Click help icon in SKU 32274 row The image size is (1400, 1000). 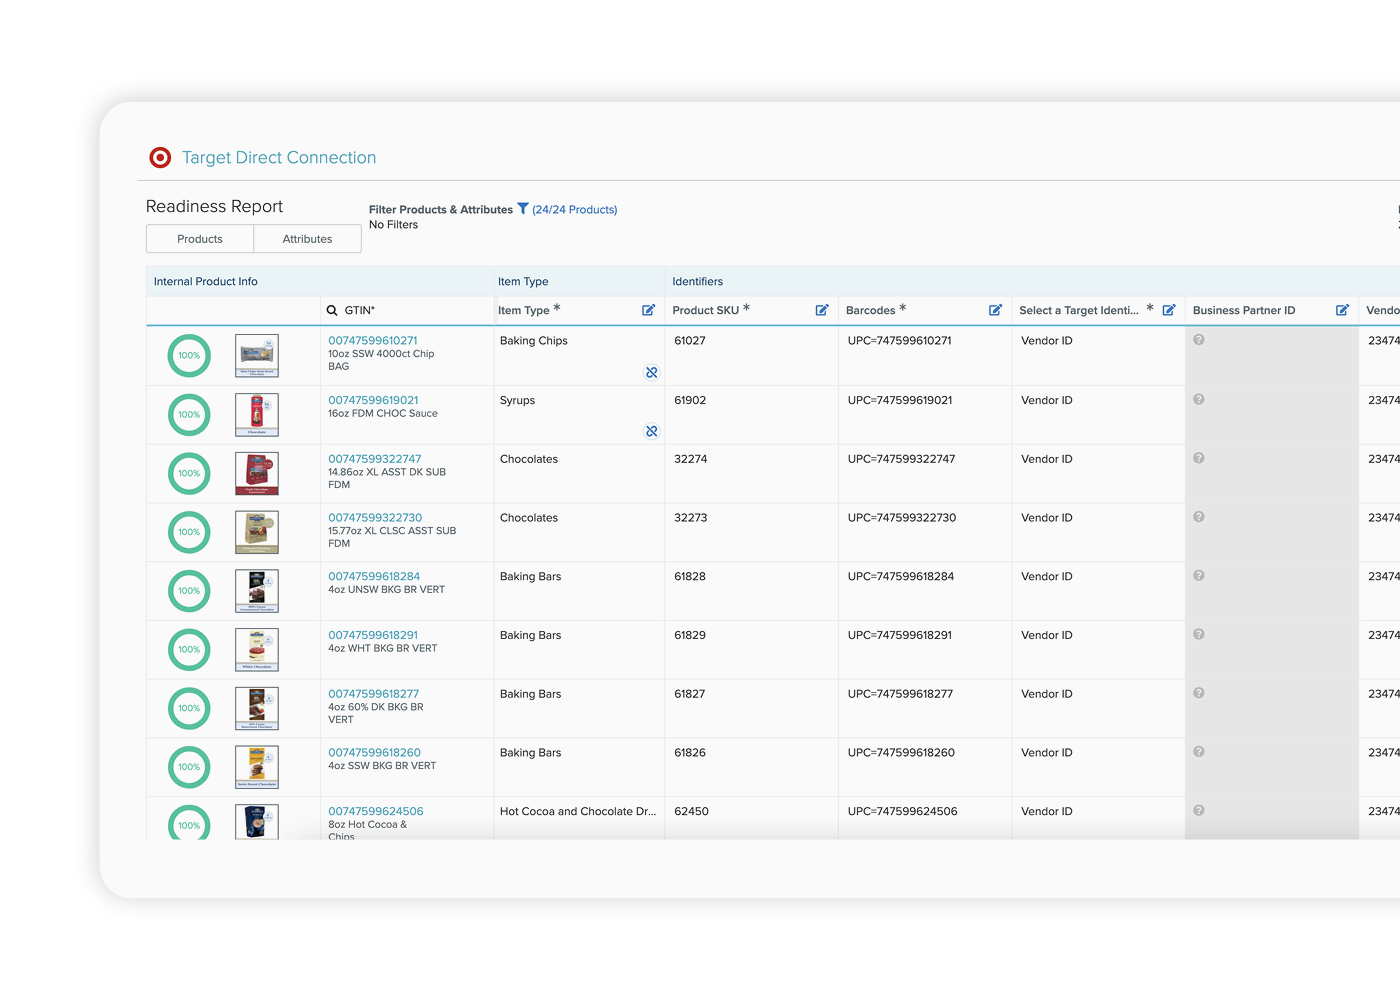tap(1199, 458)
